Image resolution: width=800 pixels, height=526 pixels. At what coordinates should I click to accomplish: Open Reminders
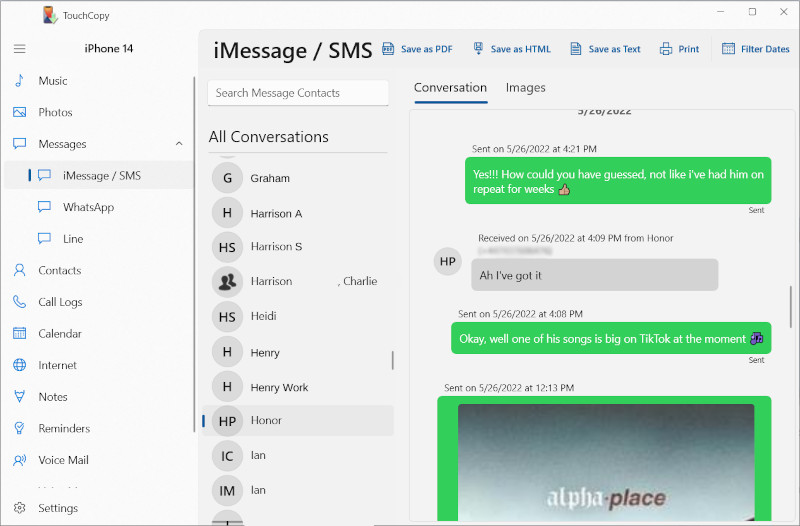[x=97, y=429]
